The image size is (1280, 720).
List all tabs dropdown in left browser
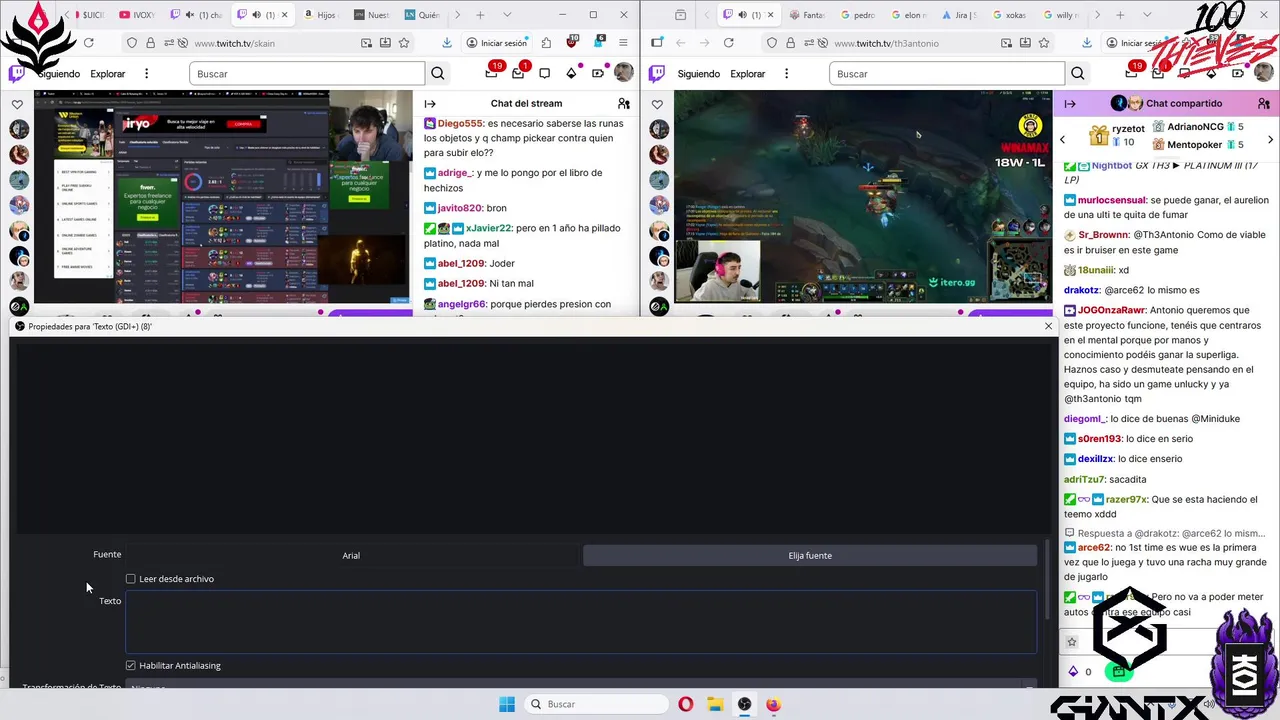point(506,15)
